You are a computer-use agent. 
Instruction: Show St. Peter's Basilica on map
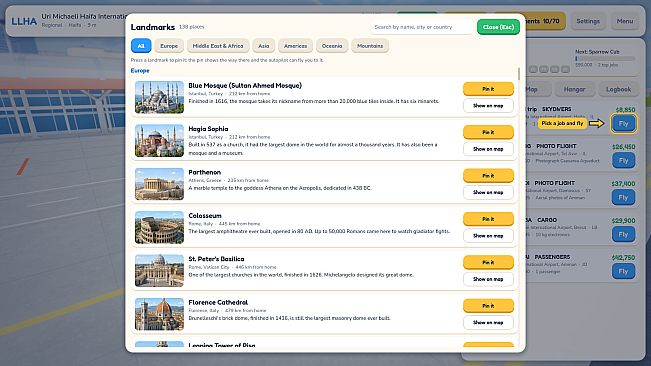tap(488, 279)
